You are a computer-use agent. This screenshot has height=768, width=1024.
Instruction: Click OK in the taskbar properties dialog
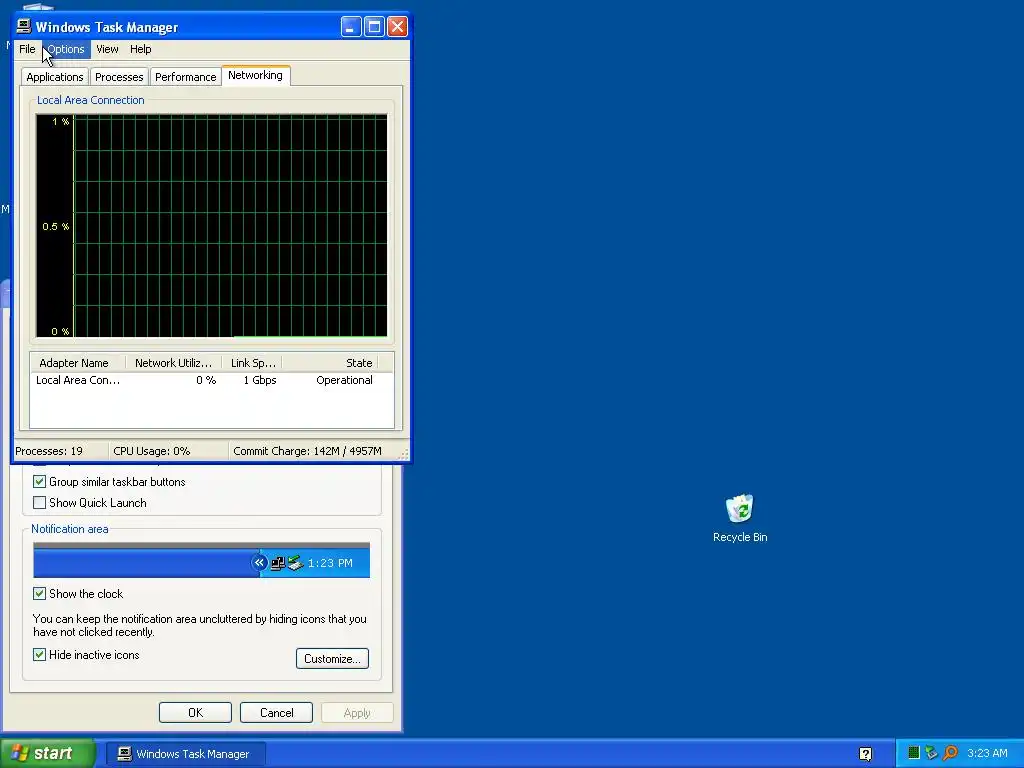coord(195,712)
